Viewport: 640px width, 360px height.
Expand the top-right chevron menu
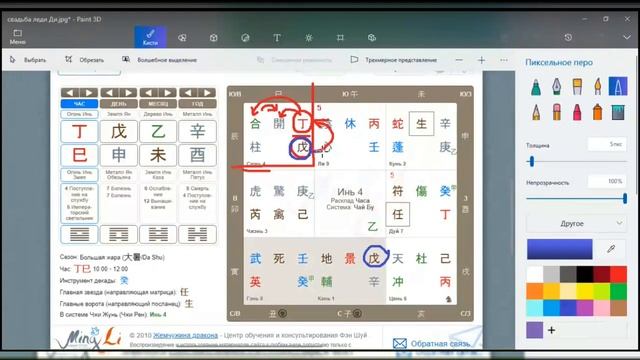[x=627, y=37]
